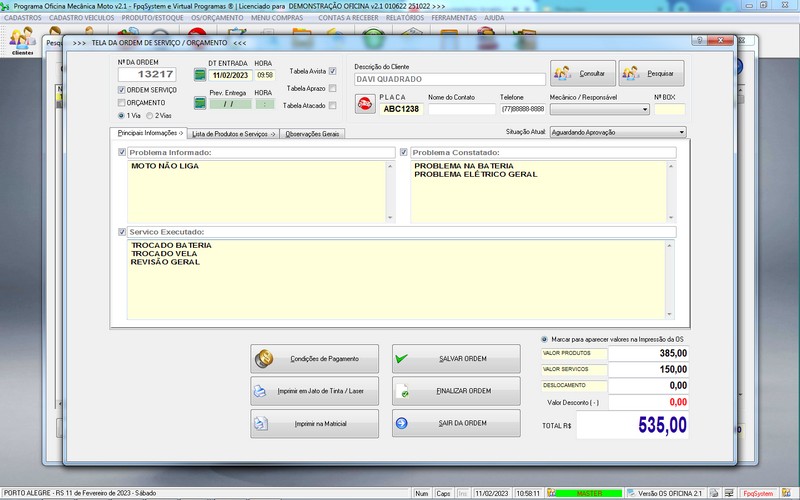Open the FERRAMENTAS menu

(454, 18)
